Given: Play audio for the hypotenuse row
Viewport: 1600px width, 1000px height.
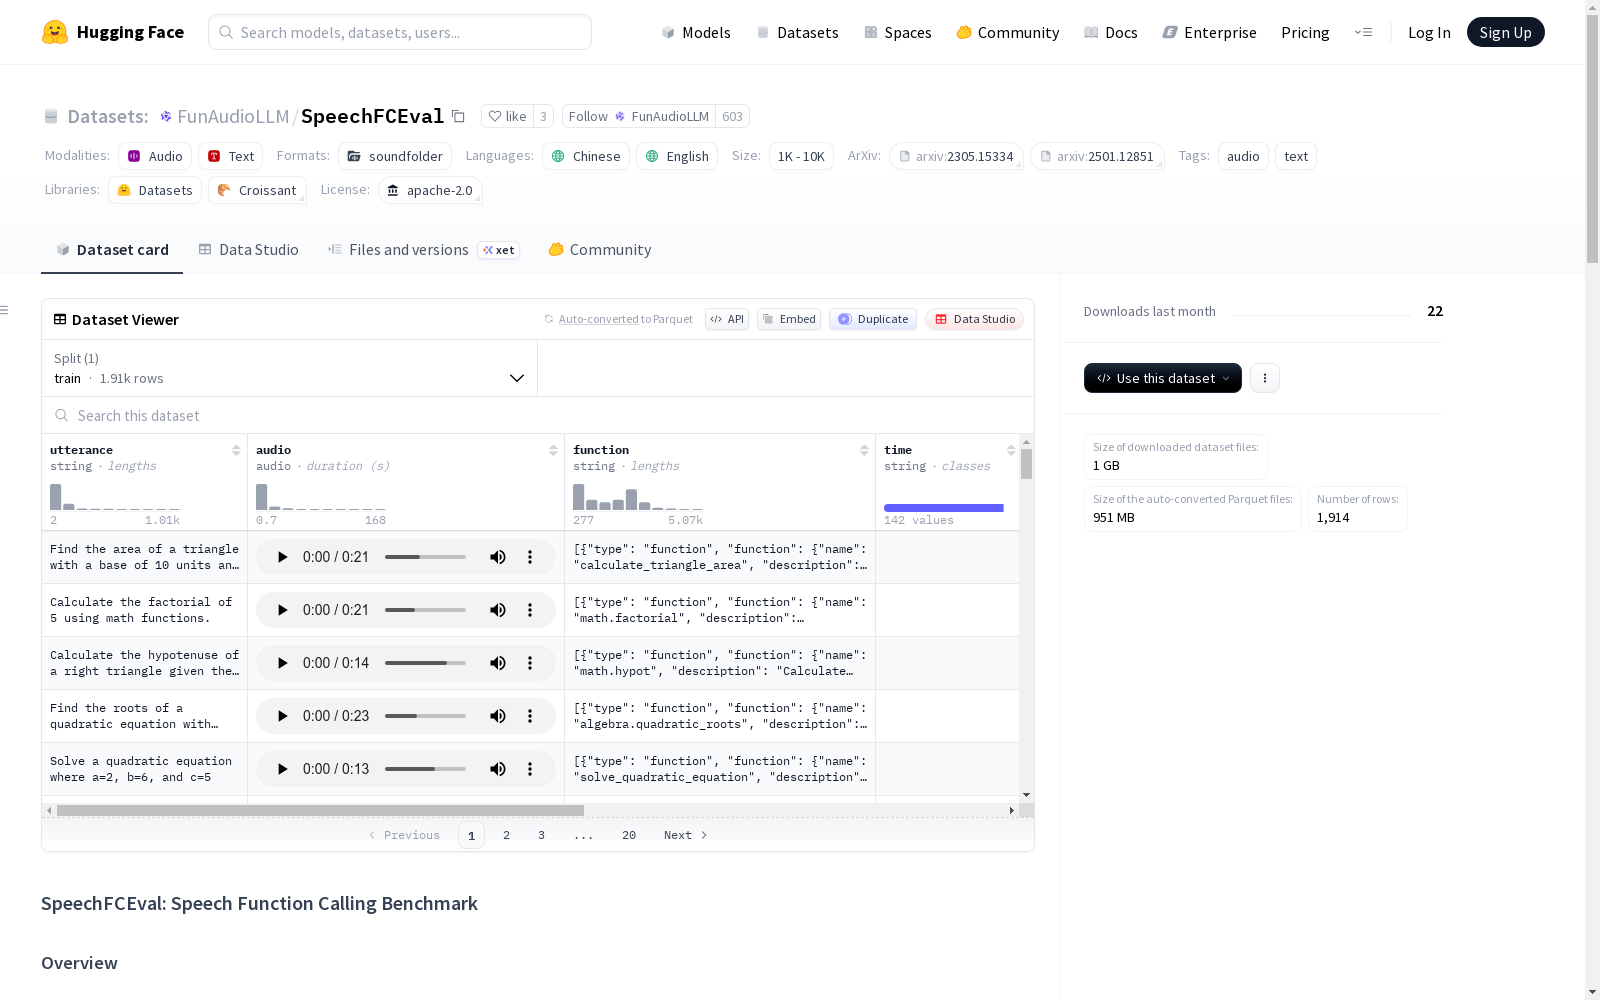Looking at the screenshot, I should pos(282,663).
